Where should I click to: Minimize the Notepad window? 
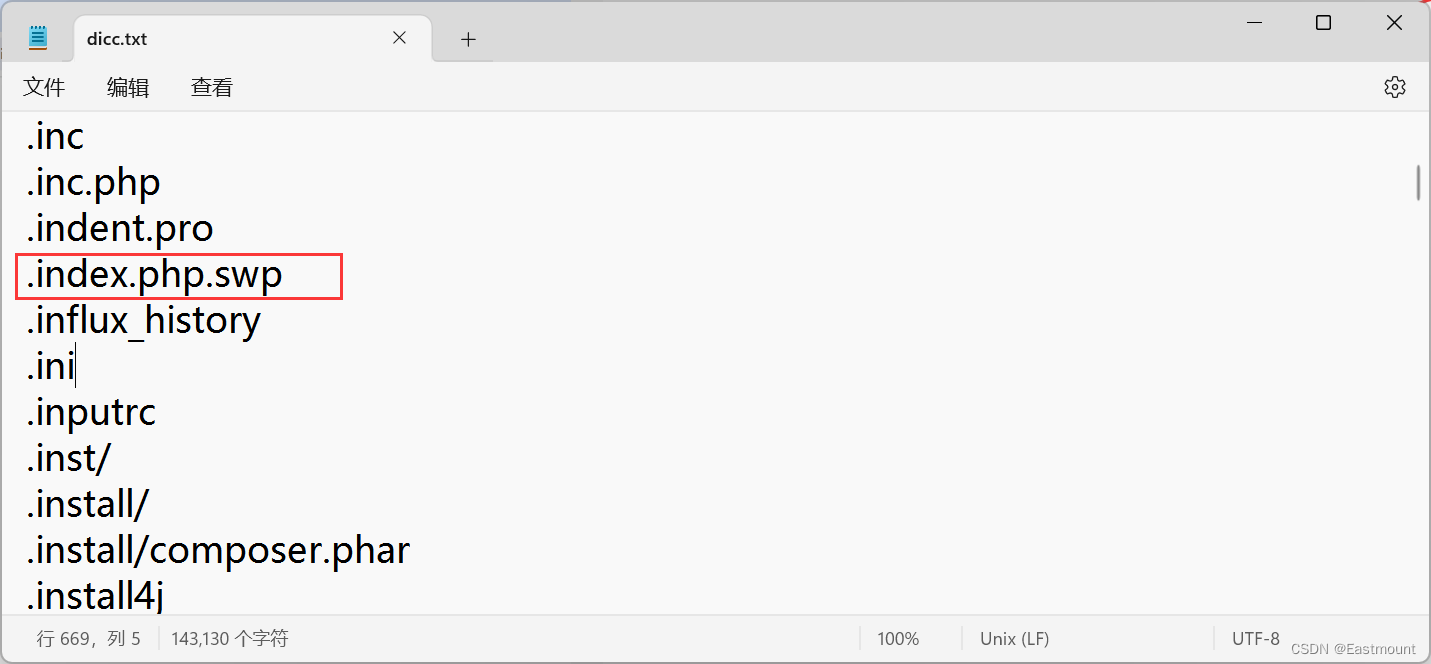(1252, 23)
